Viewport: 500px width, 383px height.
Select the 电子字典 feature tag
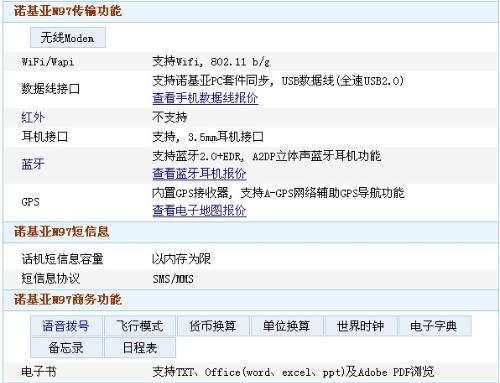point(434,326)
